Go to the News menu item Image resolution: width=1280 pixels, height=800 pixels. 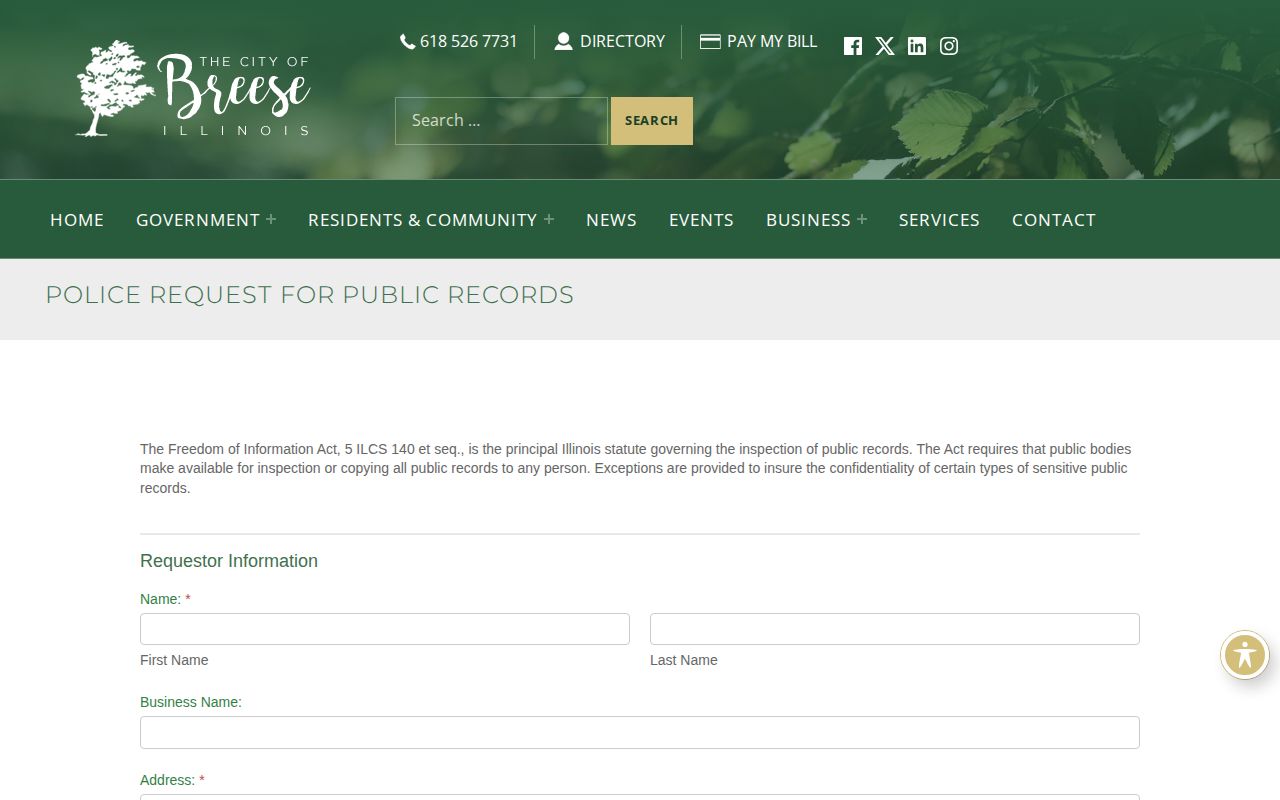pyautogui.click(x=611, y=220)
